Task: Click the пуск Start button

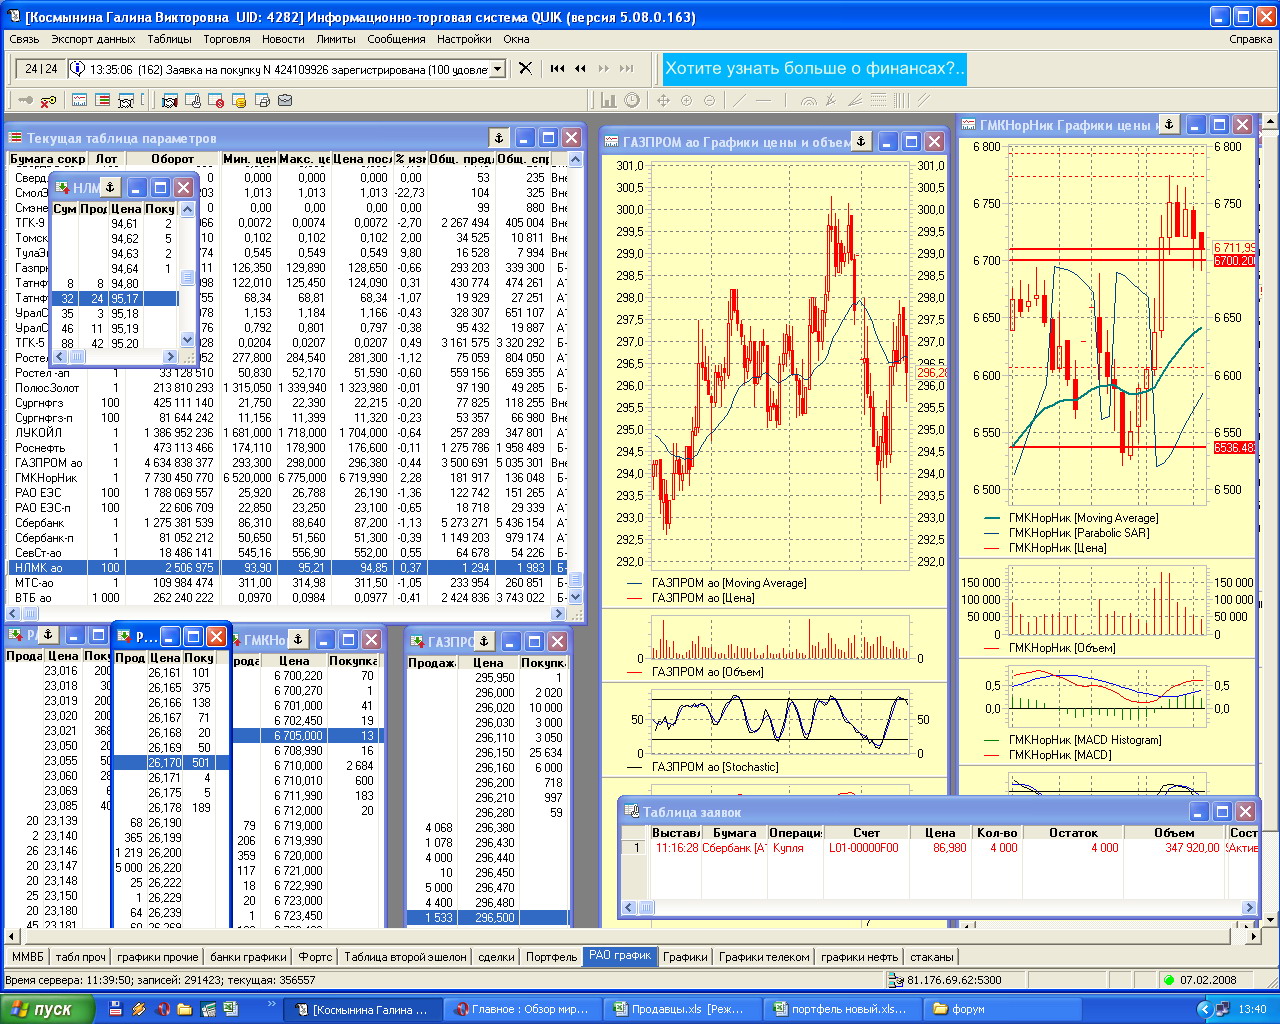Action: point(48,1009)
